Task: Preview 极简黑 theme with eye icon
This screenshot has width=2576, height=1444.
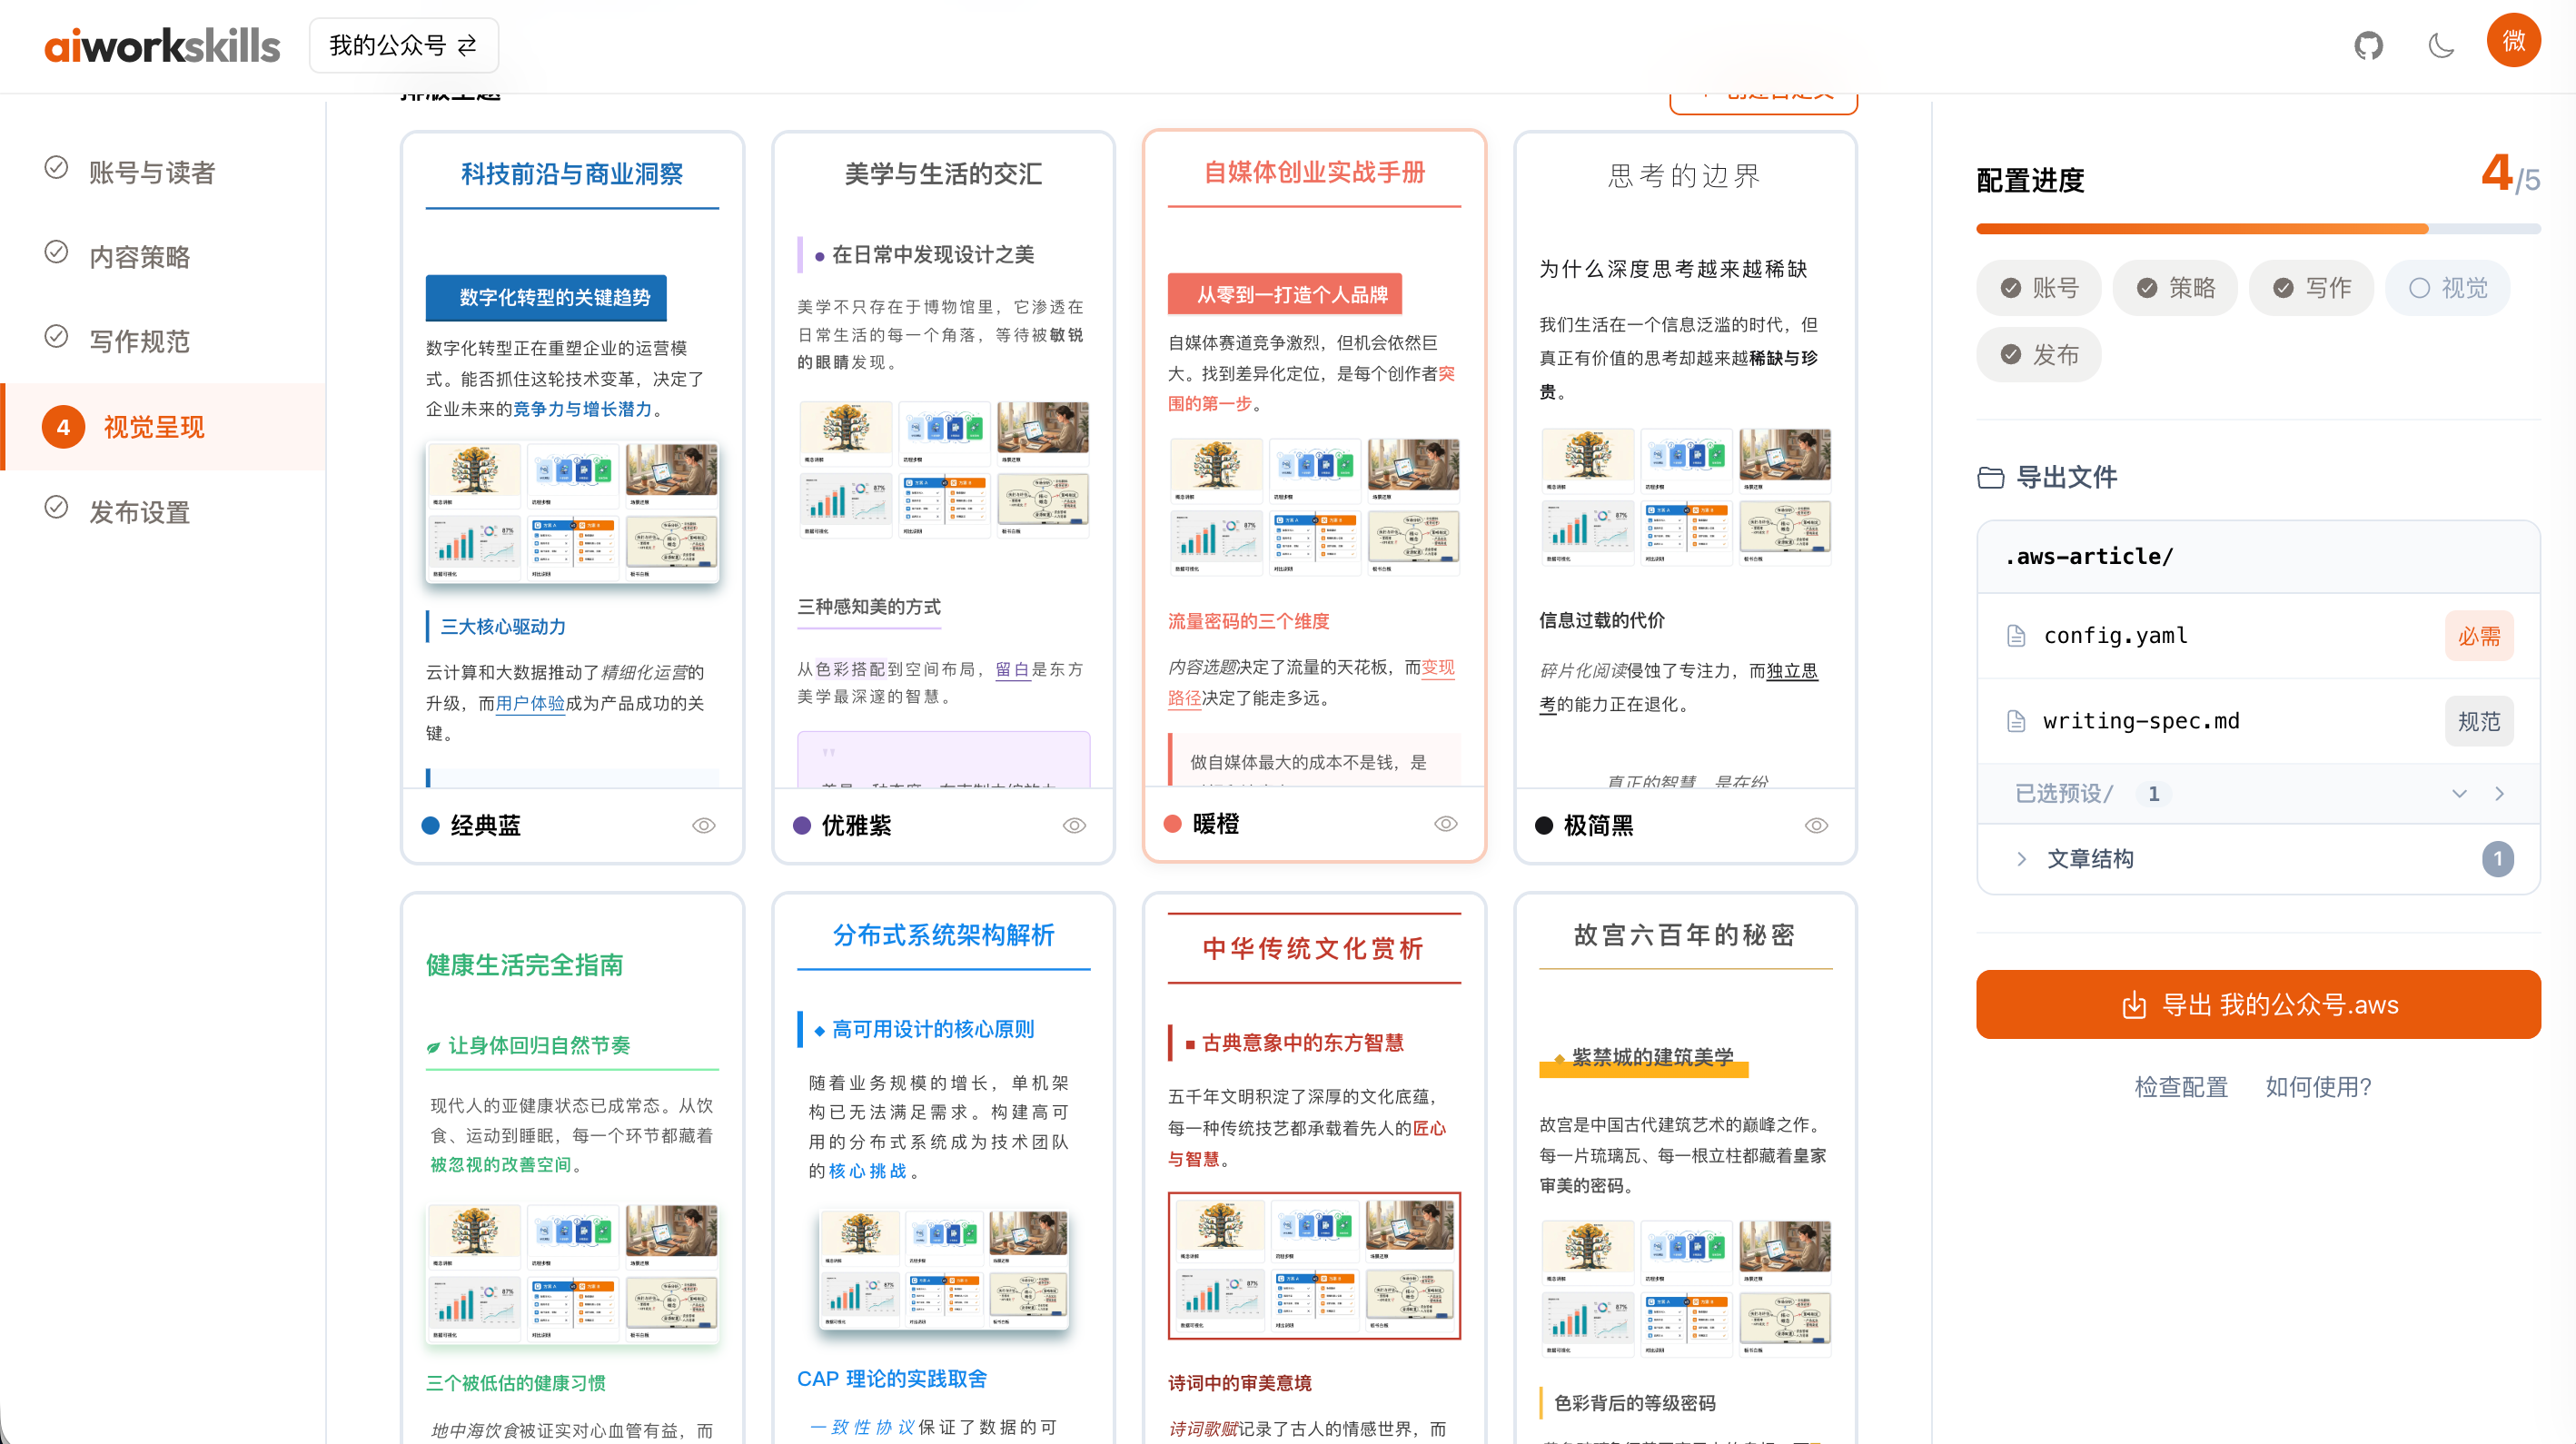Action: 1816,825
